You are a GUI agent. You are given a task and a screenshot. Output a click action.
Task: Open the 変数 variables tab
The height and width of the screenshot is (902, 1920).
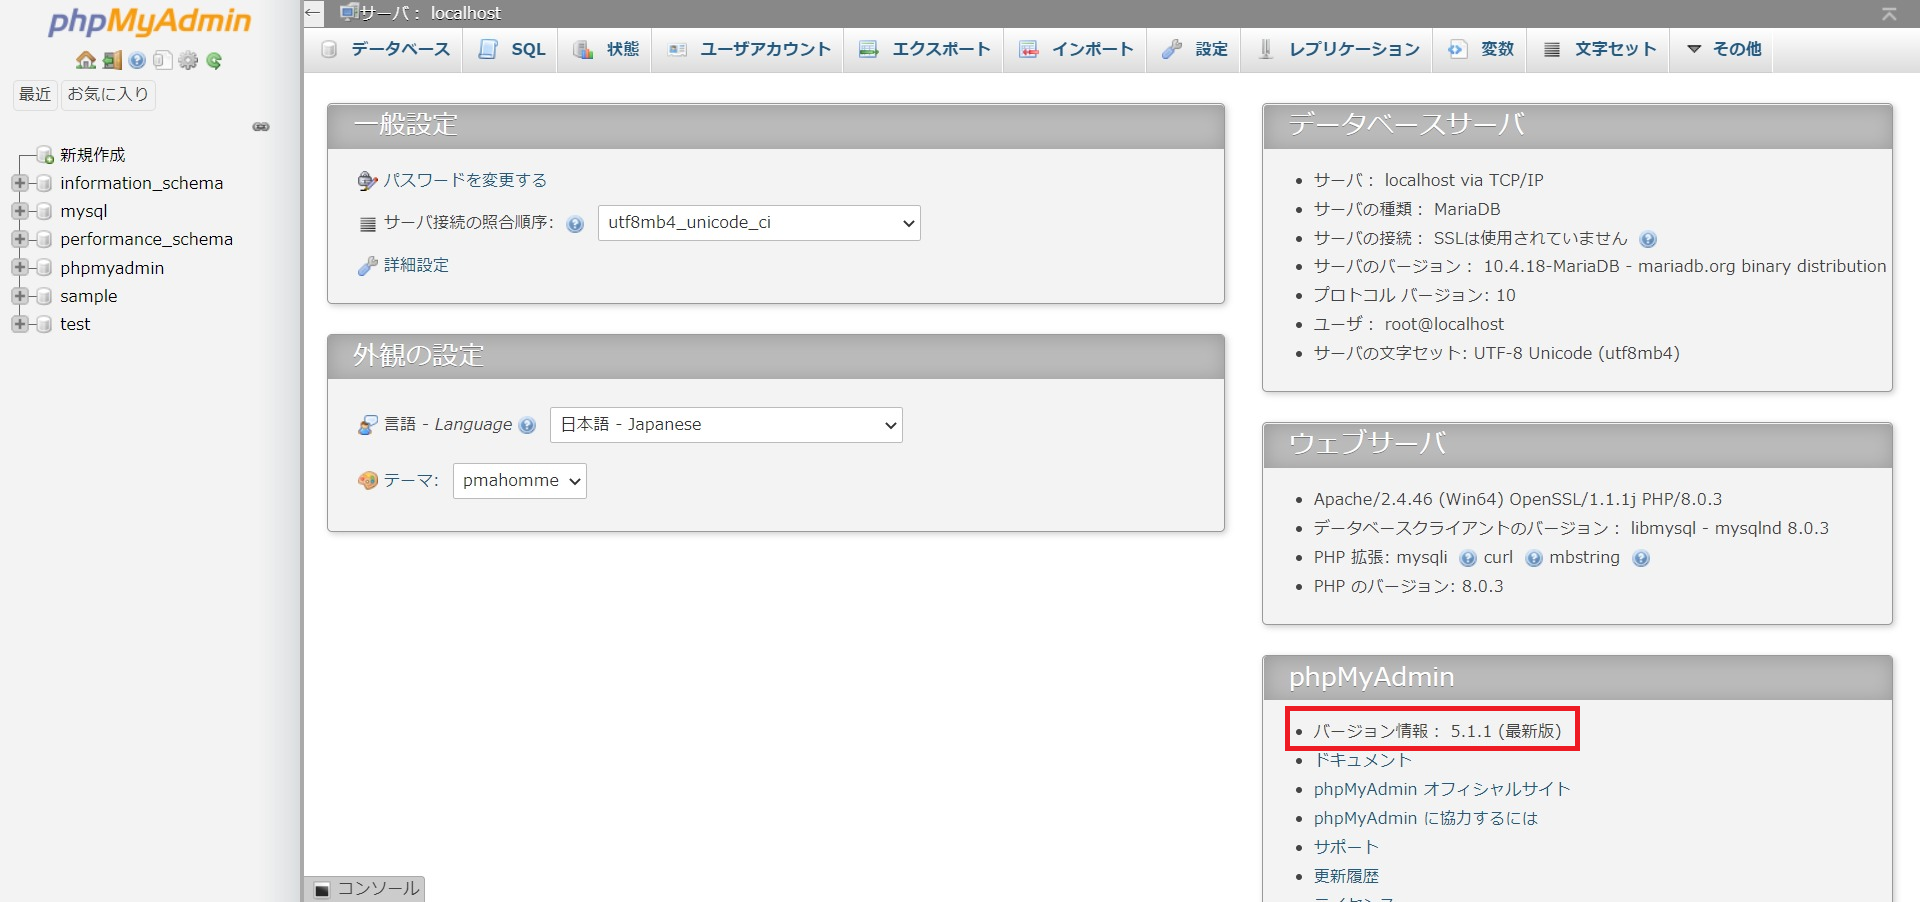pyautogui.click(x=1481, y=49)
